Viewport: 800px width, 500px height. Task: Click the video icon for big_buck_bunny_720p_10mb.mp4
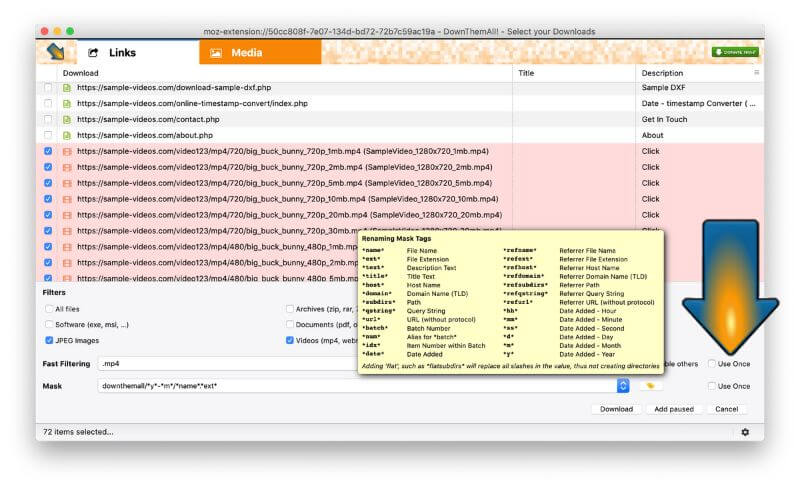(67, 199)
